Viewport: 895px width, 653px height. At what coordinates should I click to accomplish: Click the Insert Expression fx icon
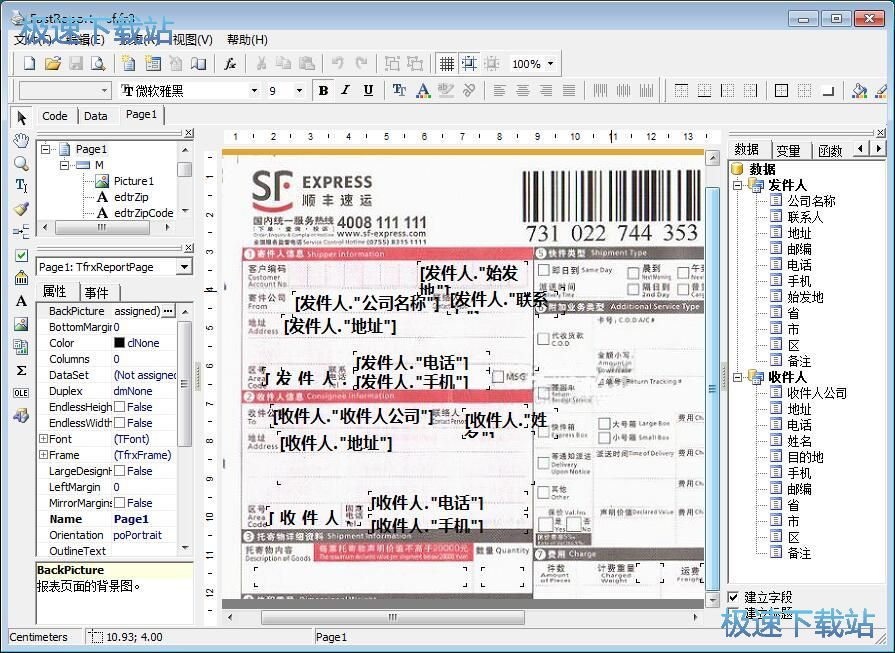[x=229, y=63]
